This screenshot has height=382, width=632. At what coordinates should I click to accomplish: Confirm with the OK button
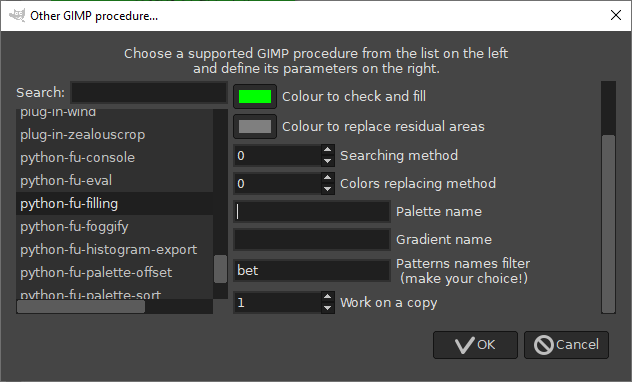[475, 345]
